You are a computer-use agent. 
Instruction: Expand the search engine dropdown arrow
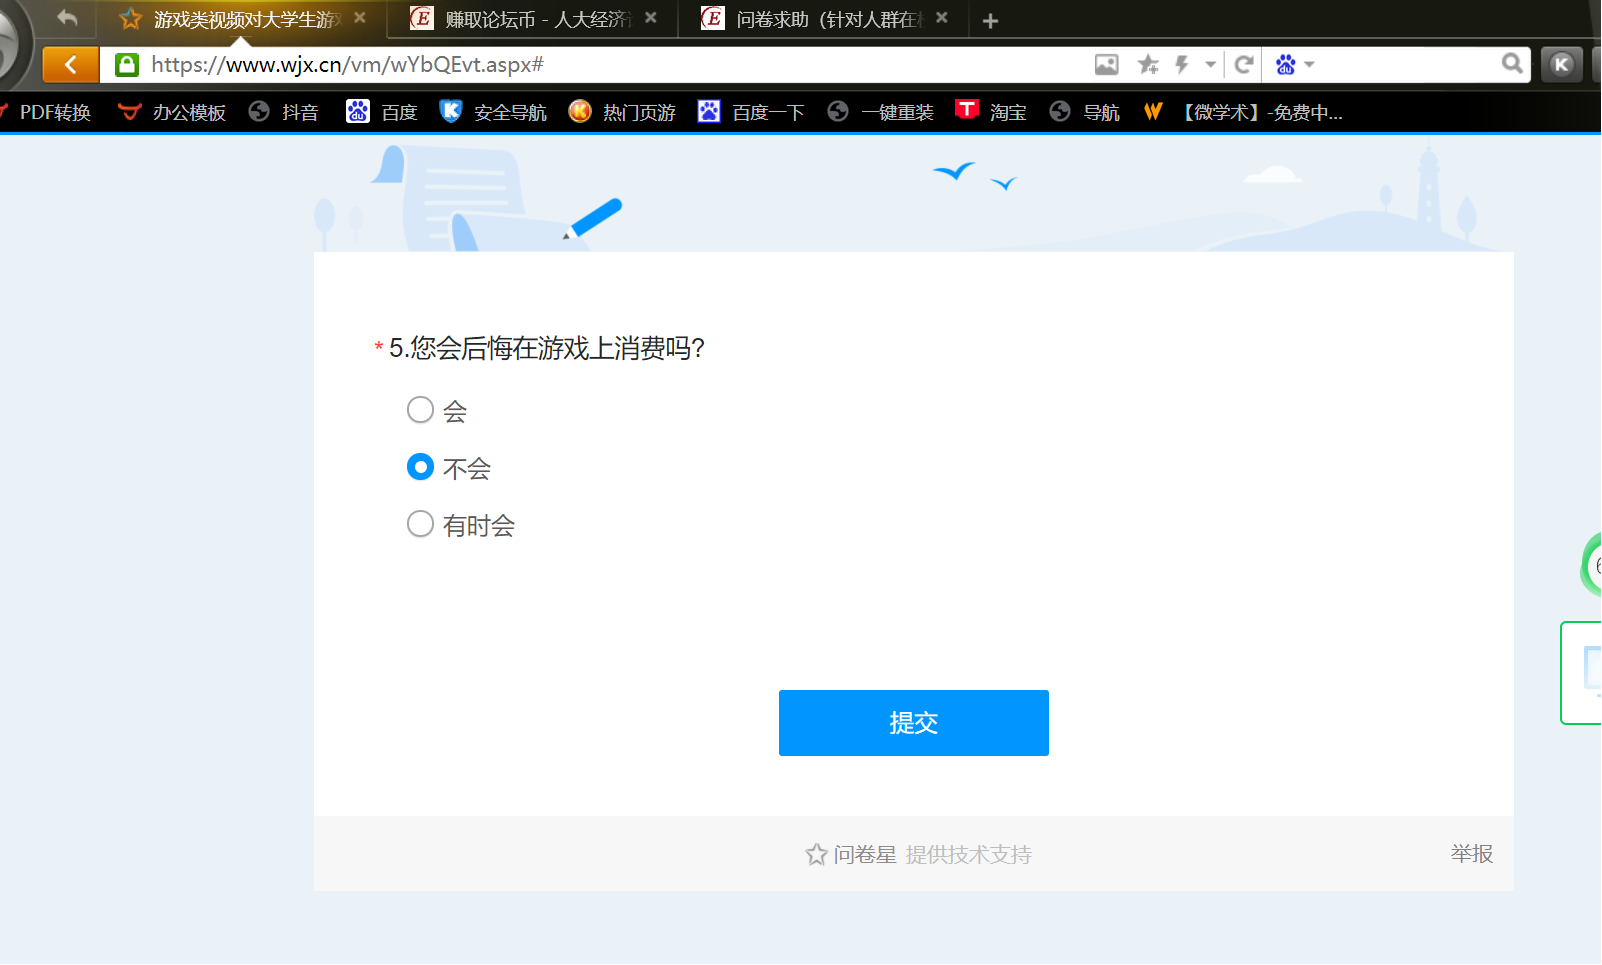tap(1309, 65)
